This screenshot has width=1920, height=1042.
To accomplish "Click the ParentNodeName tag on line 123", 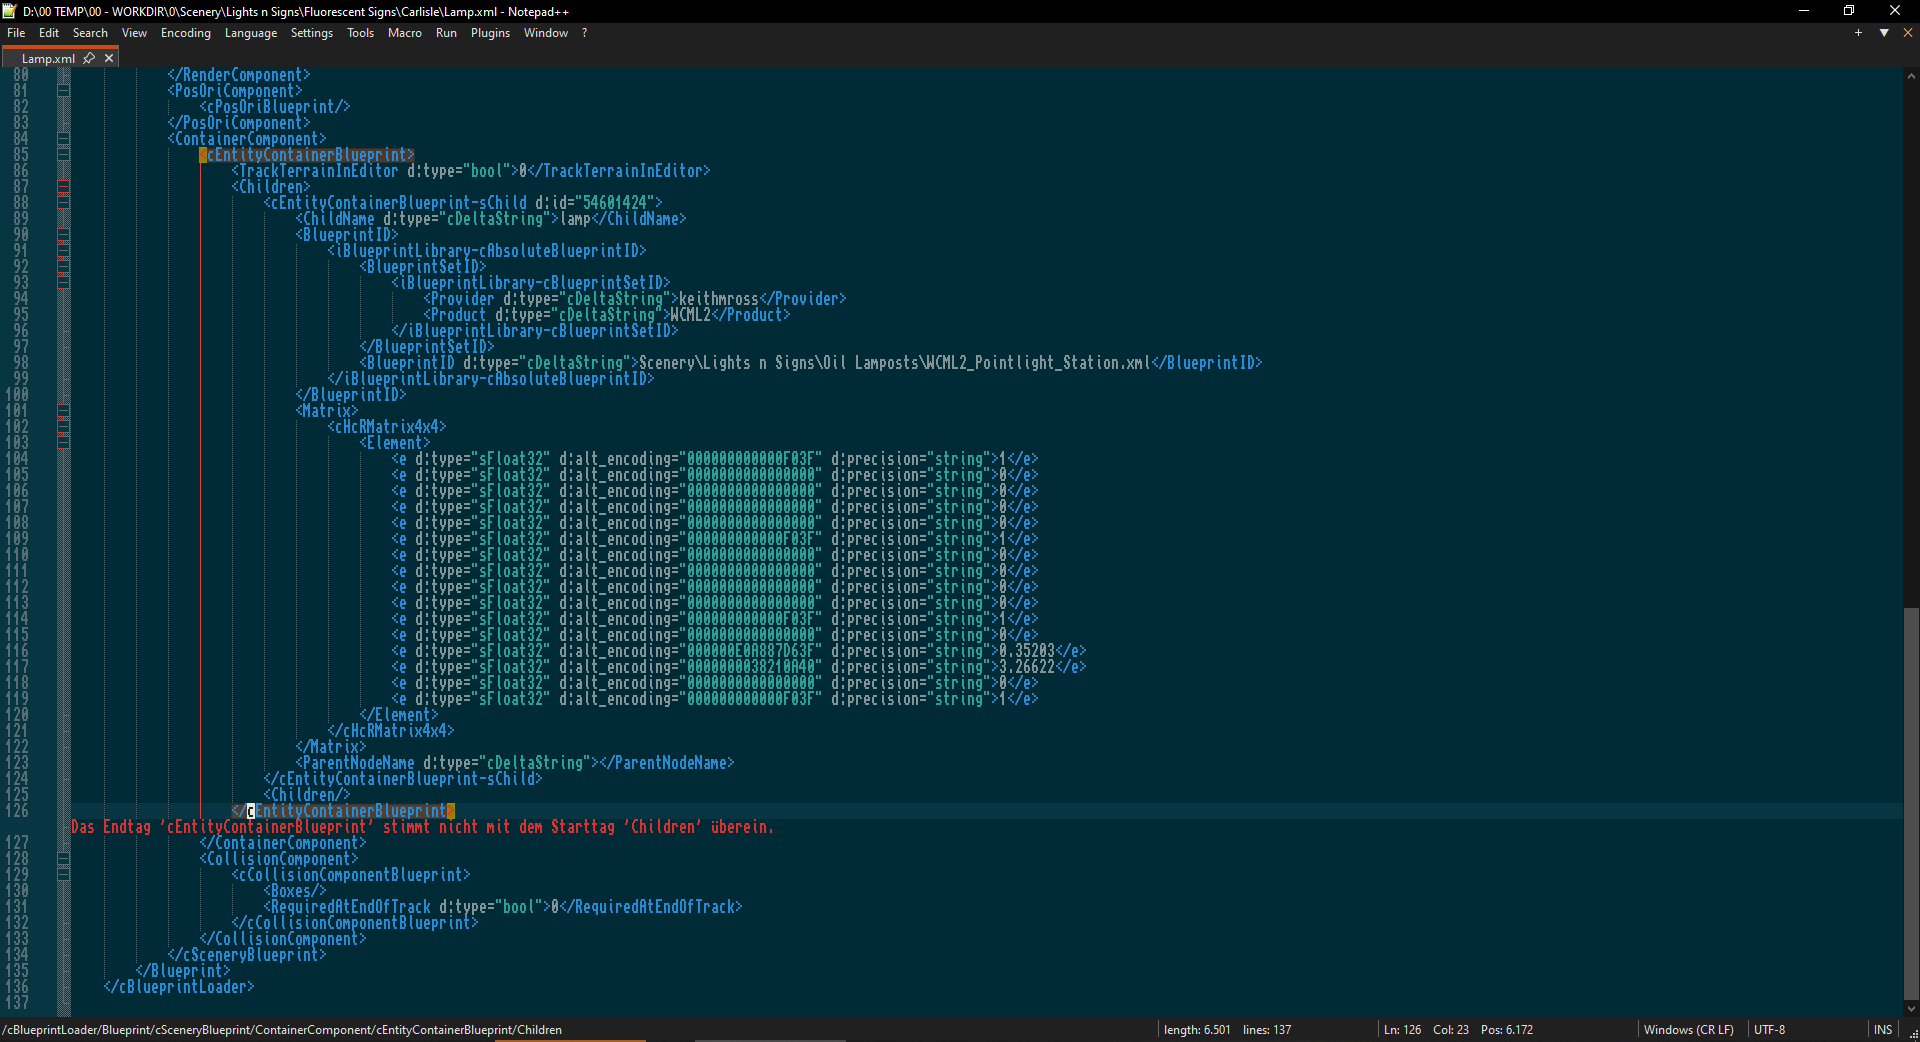I will pos(515,763).
